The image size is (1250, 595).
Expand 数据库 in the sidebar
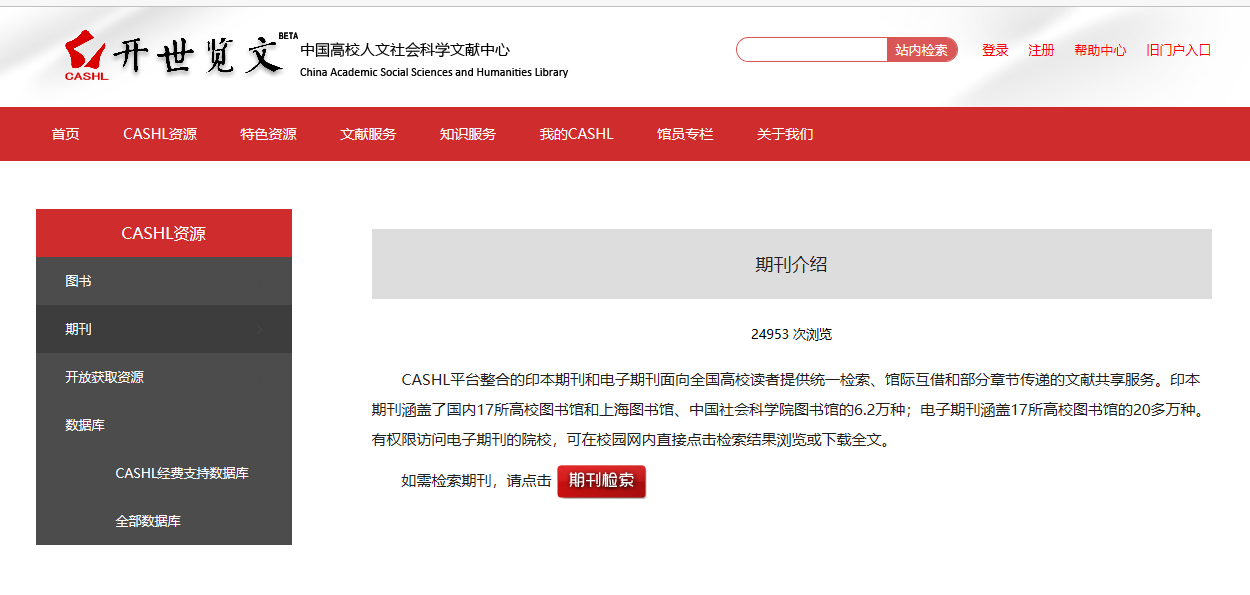[85, 425]
